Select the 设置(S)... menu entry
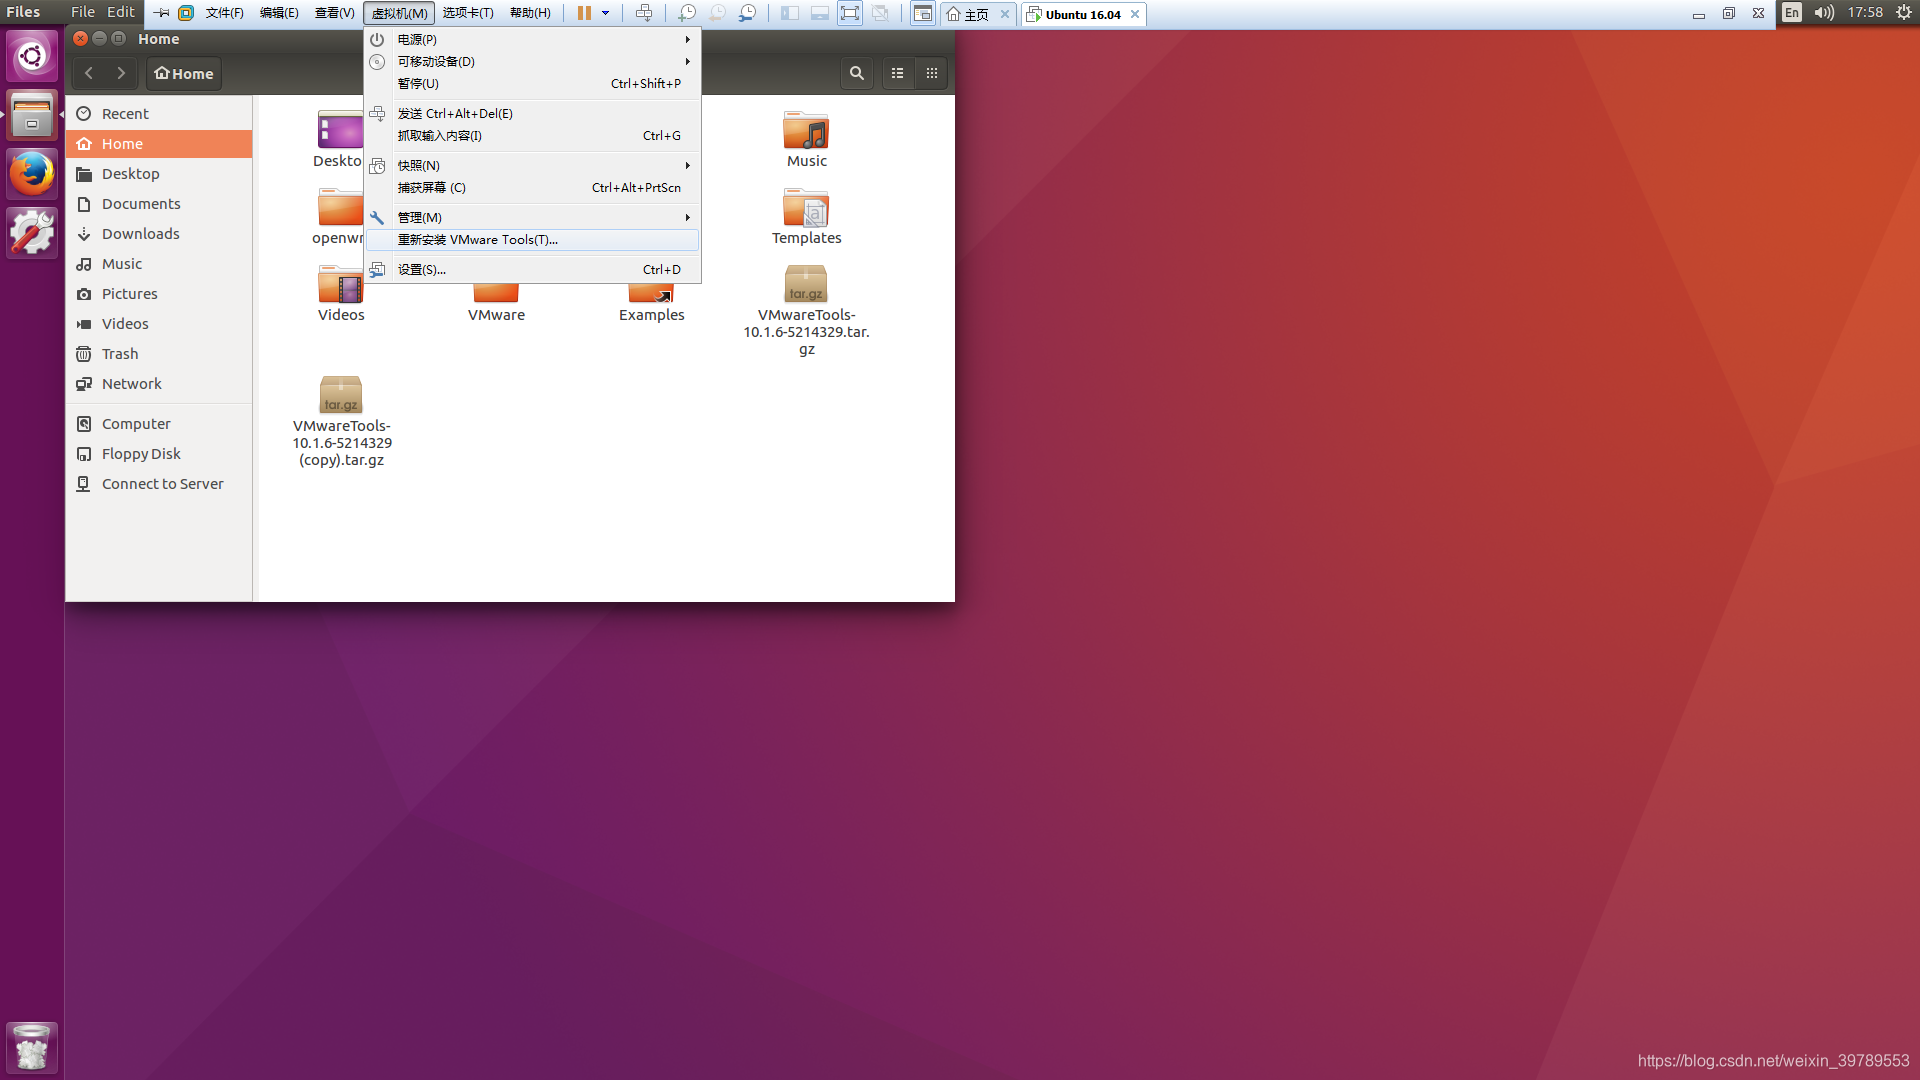Image resolution: width=1920 pixels, height=1080 pixels. click(x=532, y=270)
